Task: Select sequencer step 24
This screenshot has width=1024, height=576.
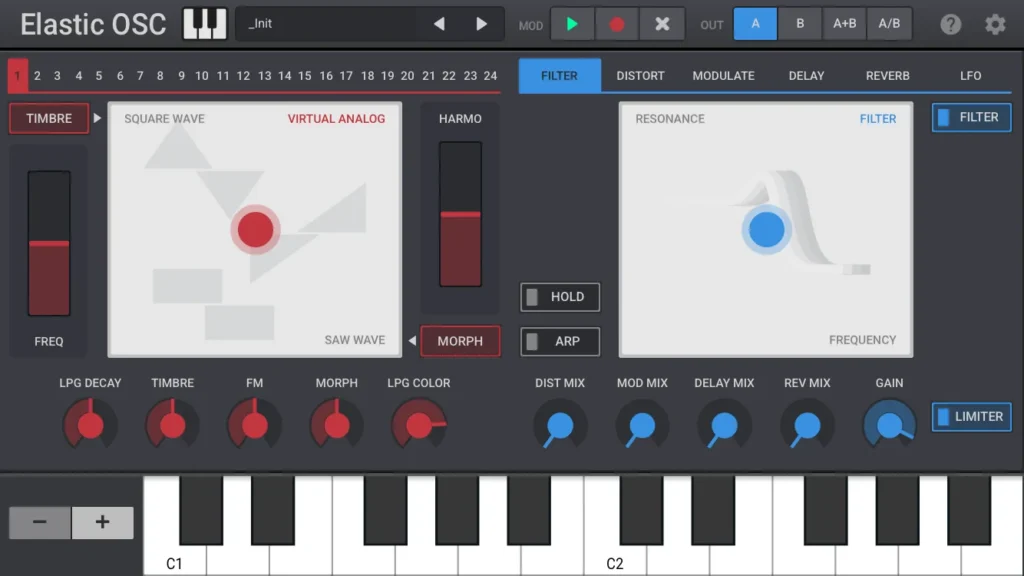Action: coord(490,76)
